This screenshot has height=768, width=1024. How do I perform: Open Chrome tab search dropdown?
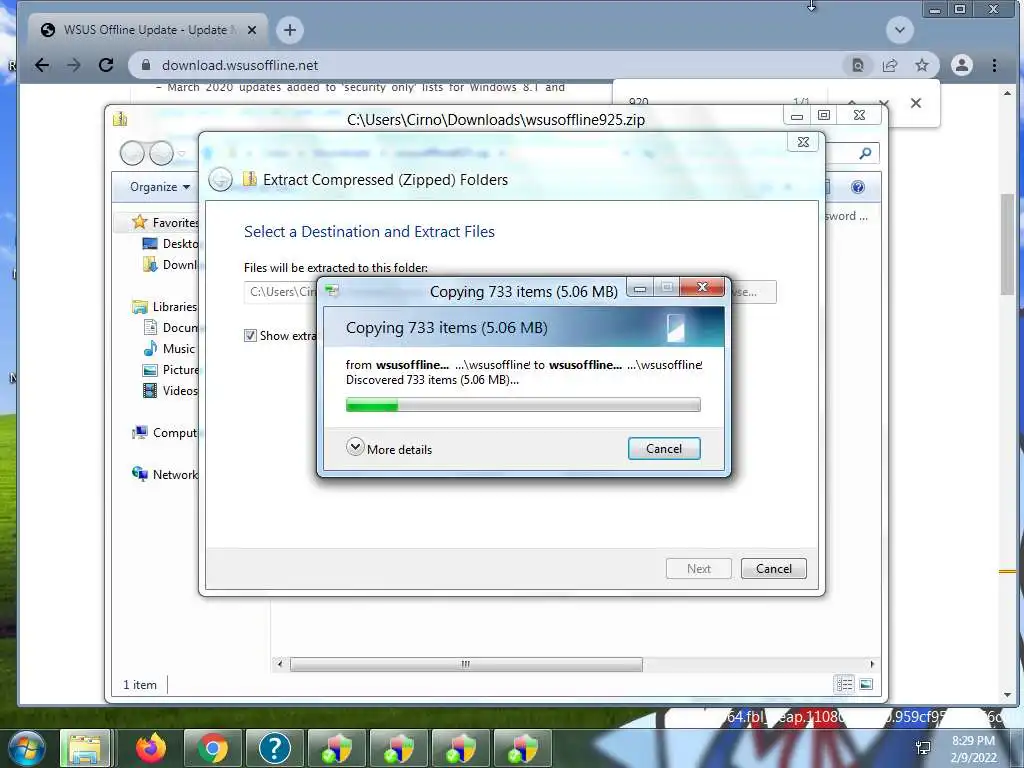pos(900,30)
